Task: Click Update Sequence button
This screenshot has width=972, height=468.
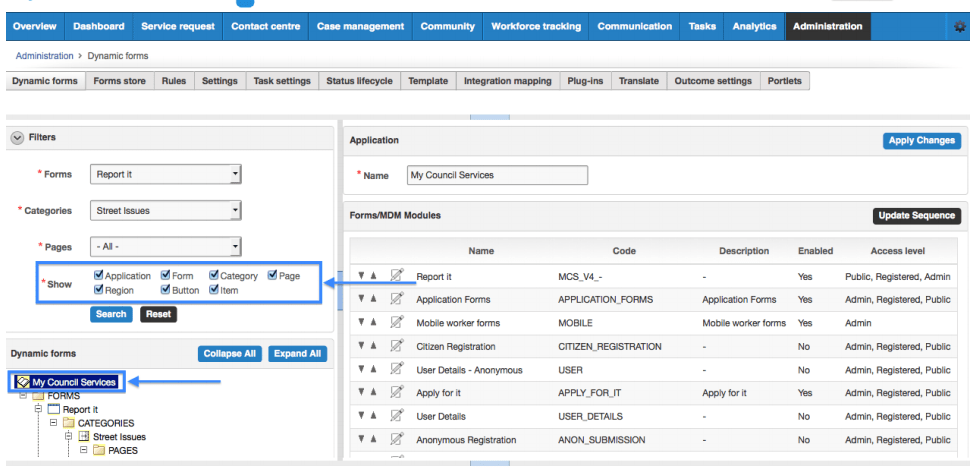Action: pyautogui.click(x=917, y=216)
